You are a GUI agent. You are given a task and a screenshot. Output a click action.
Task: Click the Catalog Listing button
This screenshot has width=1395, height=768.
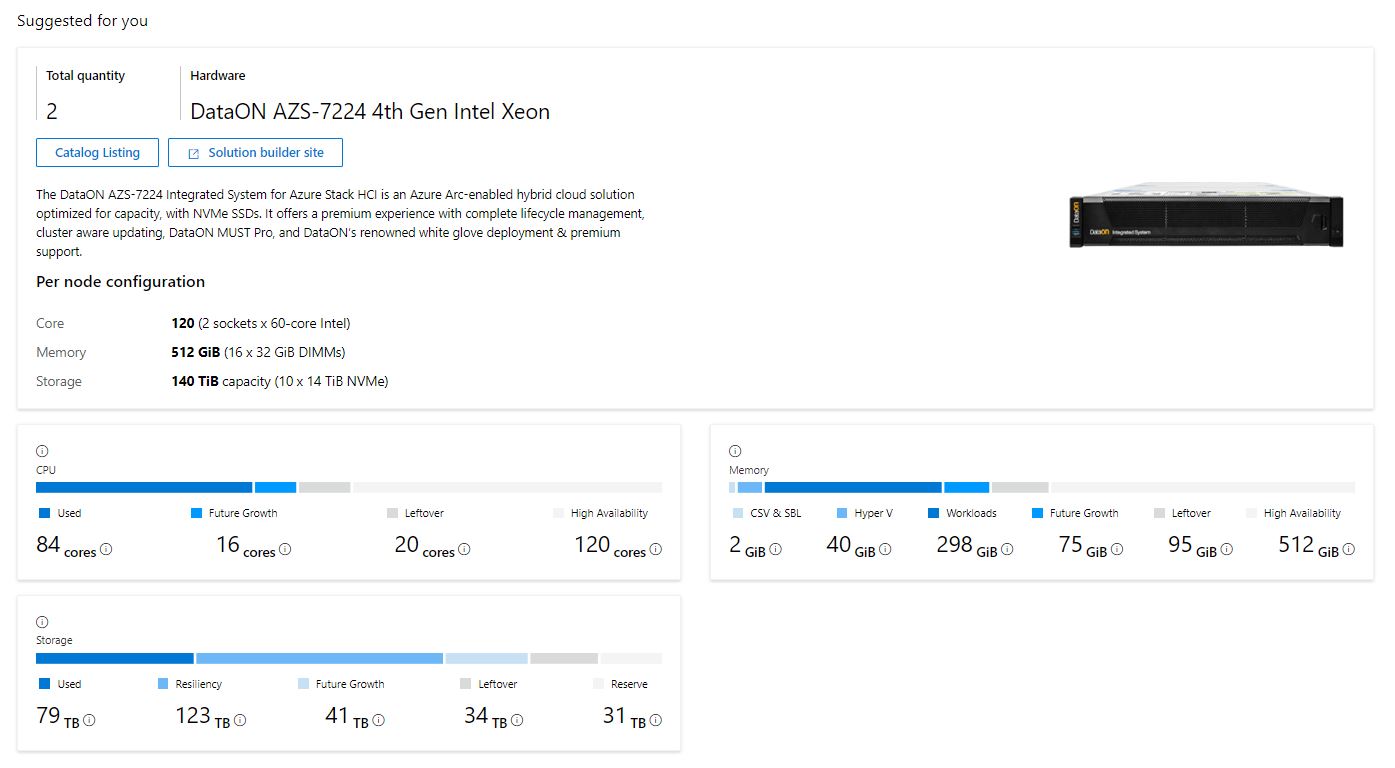(x=97, y=152)
